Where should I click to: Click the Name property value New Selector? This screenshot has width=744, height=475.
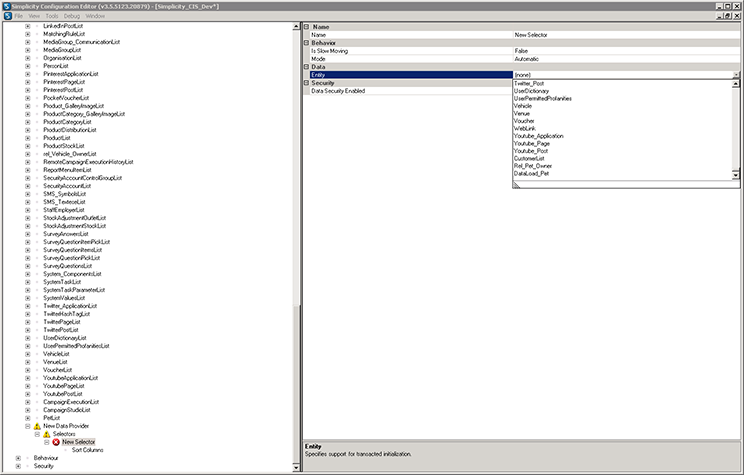coord(531,35)
